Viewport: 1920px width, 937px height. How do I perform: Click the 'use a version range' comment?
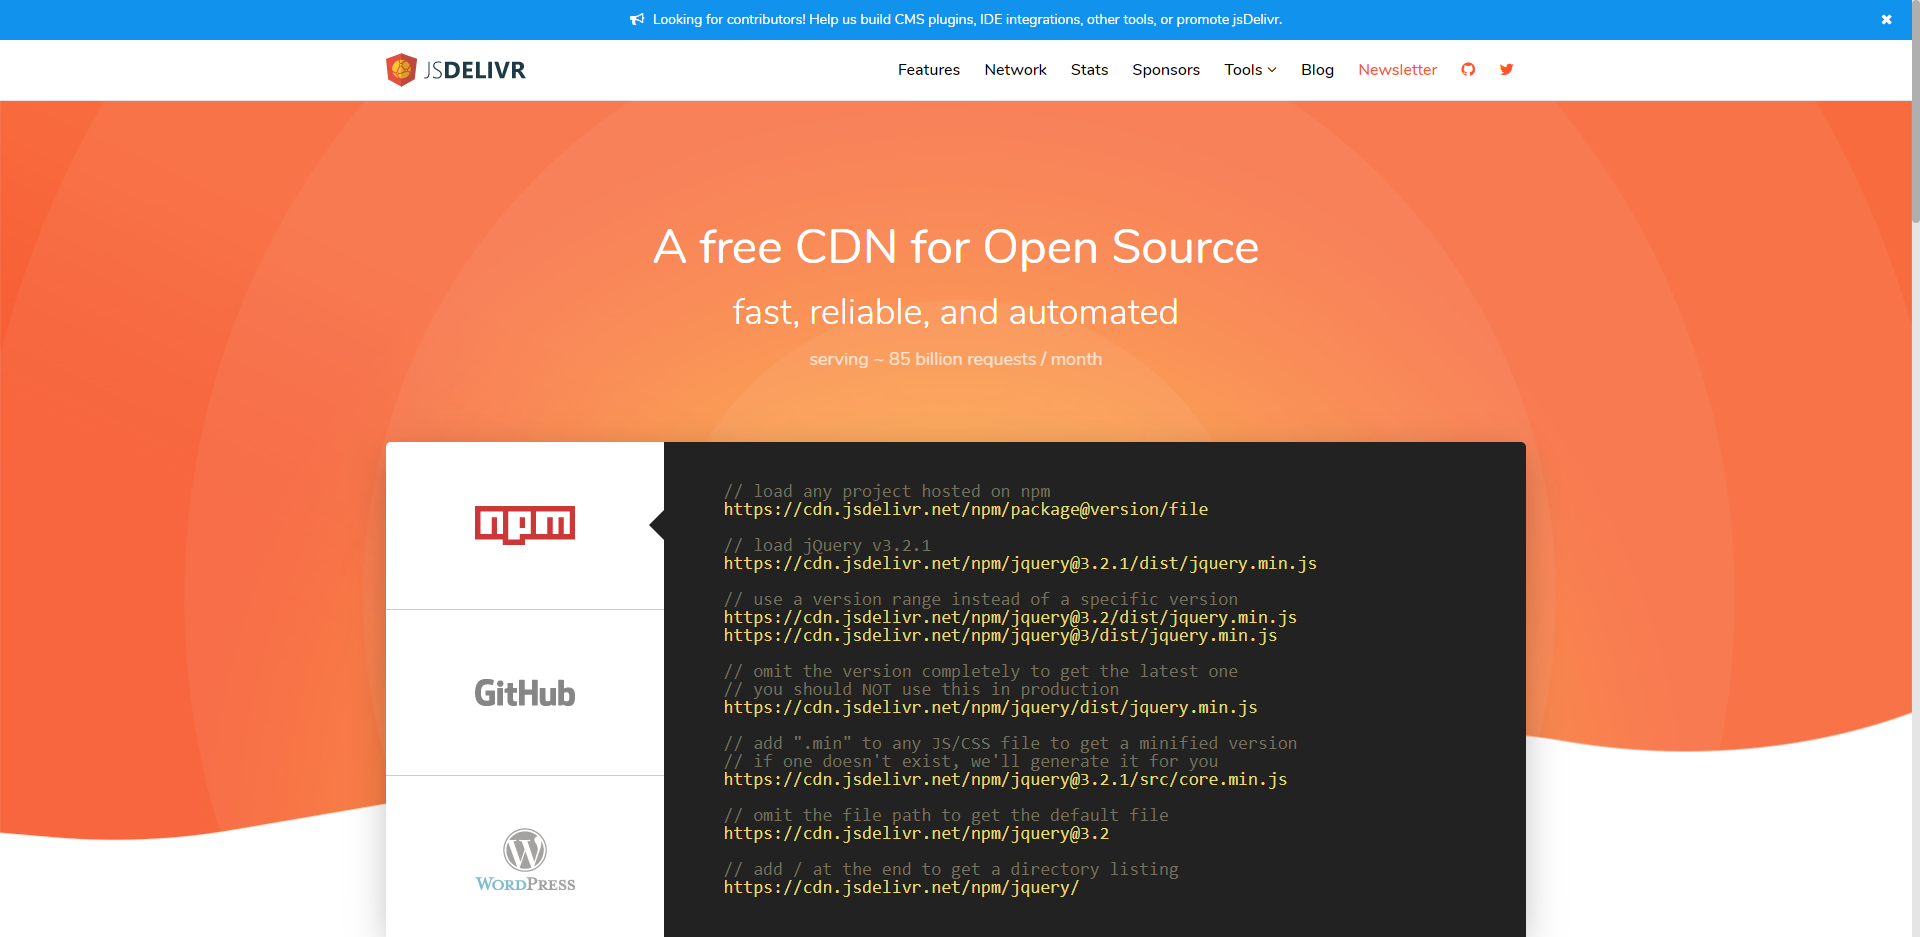pyautogui.click(x=981, y=599)
